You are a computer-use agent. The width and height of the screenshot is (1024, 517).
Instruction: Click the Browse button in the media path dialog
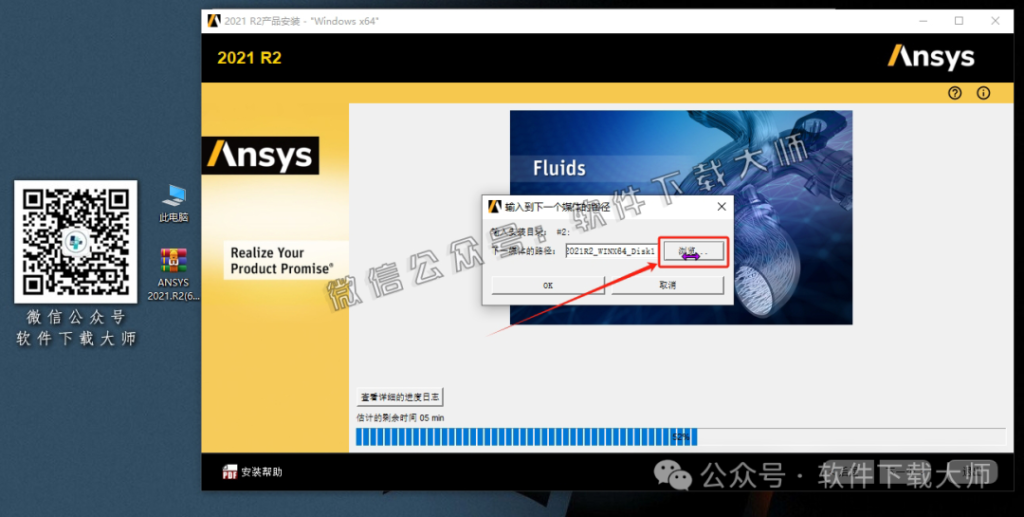tap(694, 251)
